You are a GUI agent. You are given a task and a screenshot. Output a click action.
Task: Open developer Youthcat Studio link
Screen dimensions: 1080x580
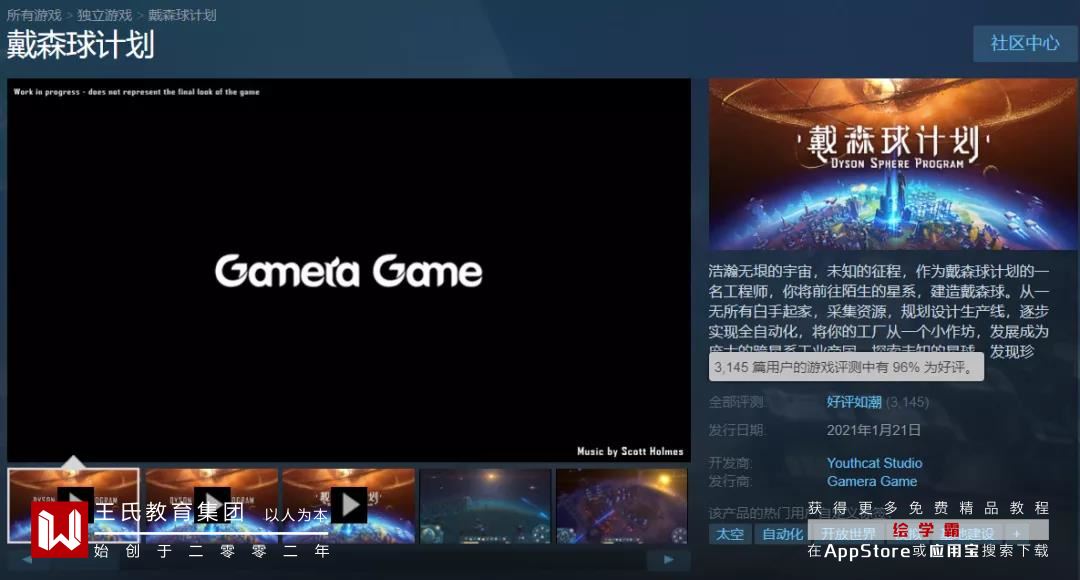click(874, 463)
